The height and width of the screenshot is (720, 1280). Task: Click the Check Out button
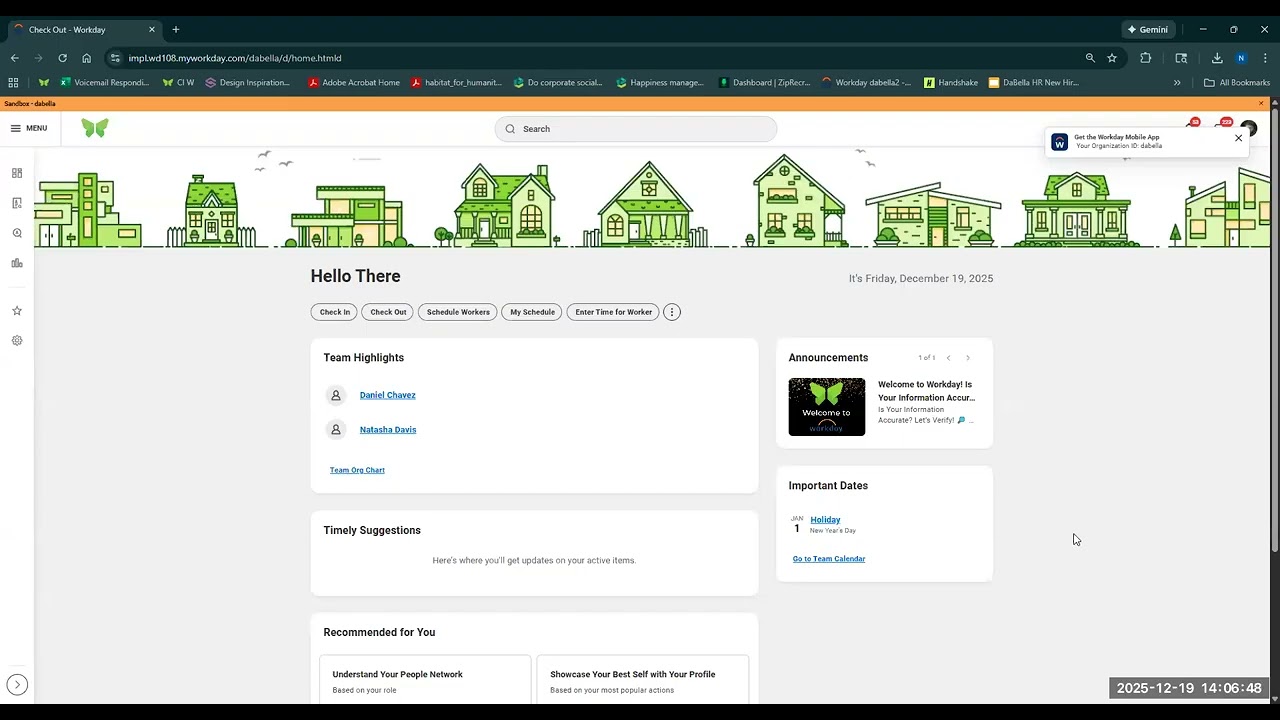coord(388,312)
